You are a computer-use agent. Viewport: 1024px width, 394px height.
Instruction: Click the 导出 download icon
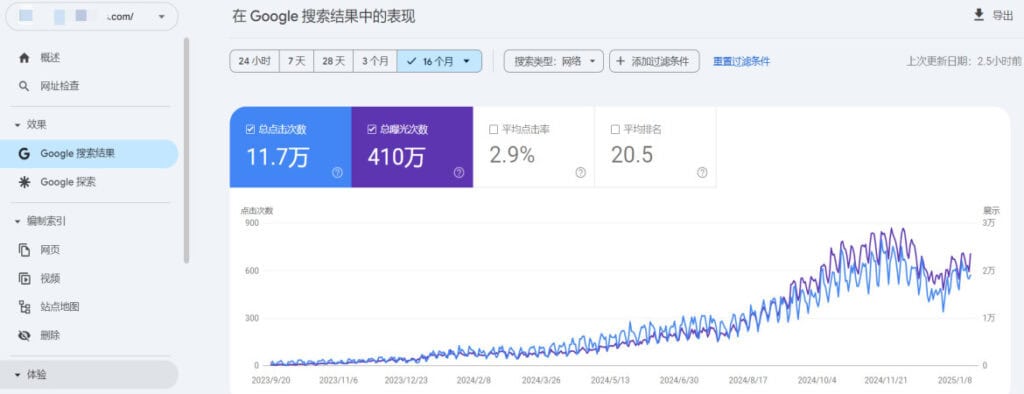[978, 15]
